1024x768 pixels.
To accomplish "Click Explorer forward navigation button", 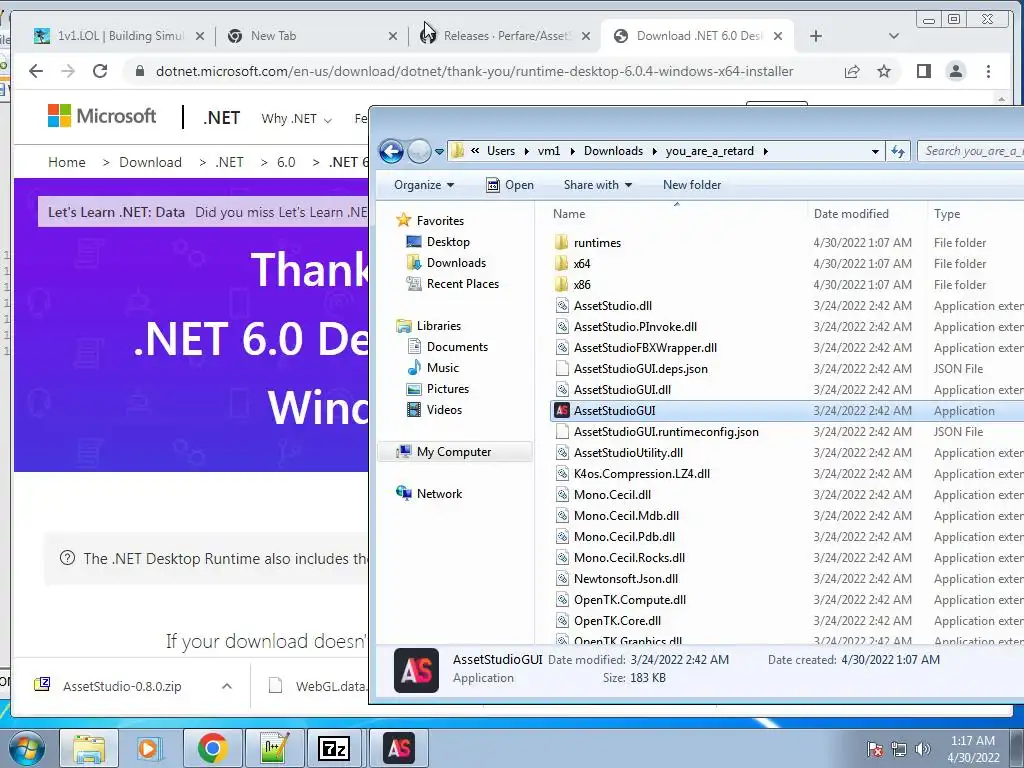I will click(x=419, y=152).
